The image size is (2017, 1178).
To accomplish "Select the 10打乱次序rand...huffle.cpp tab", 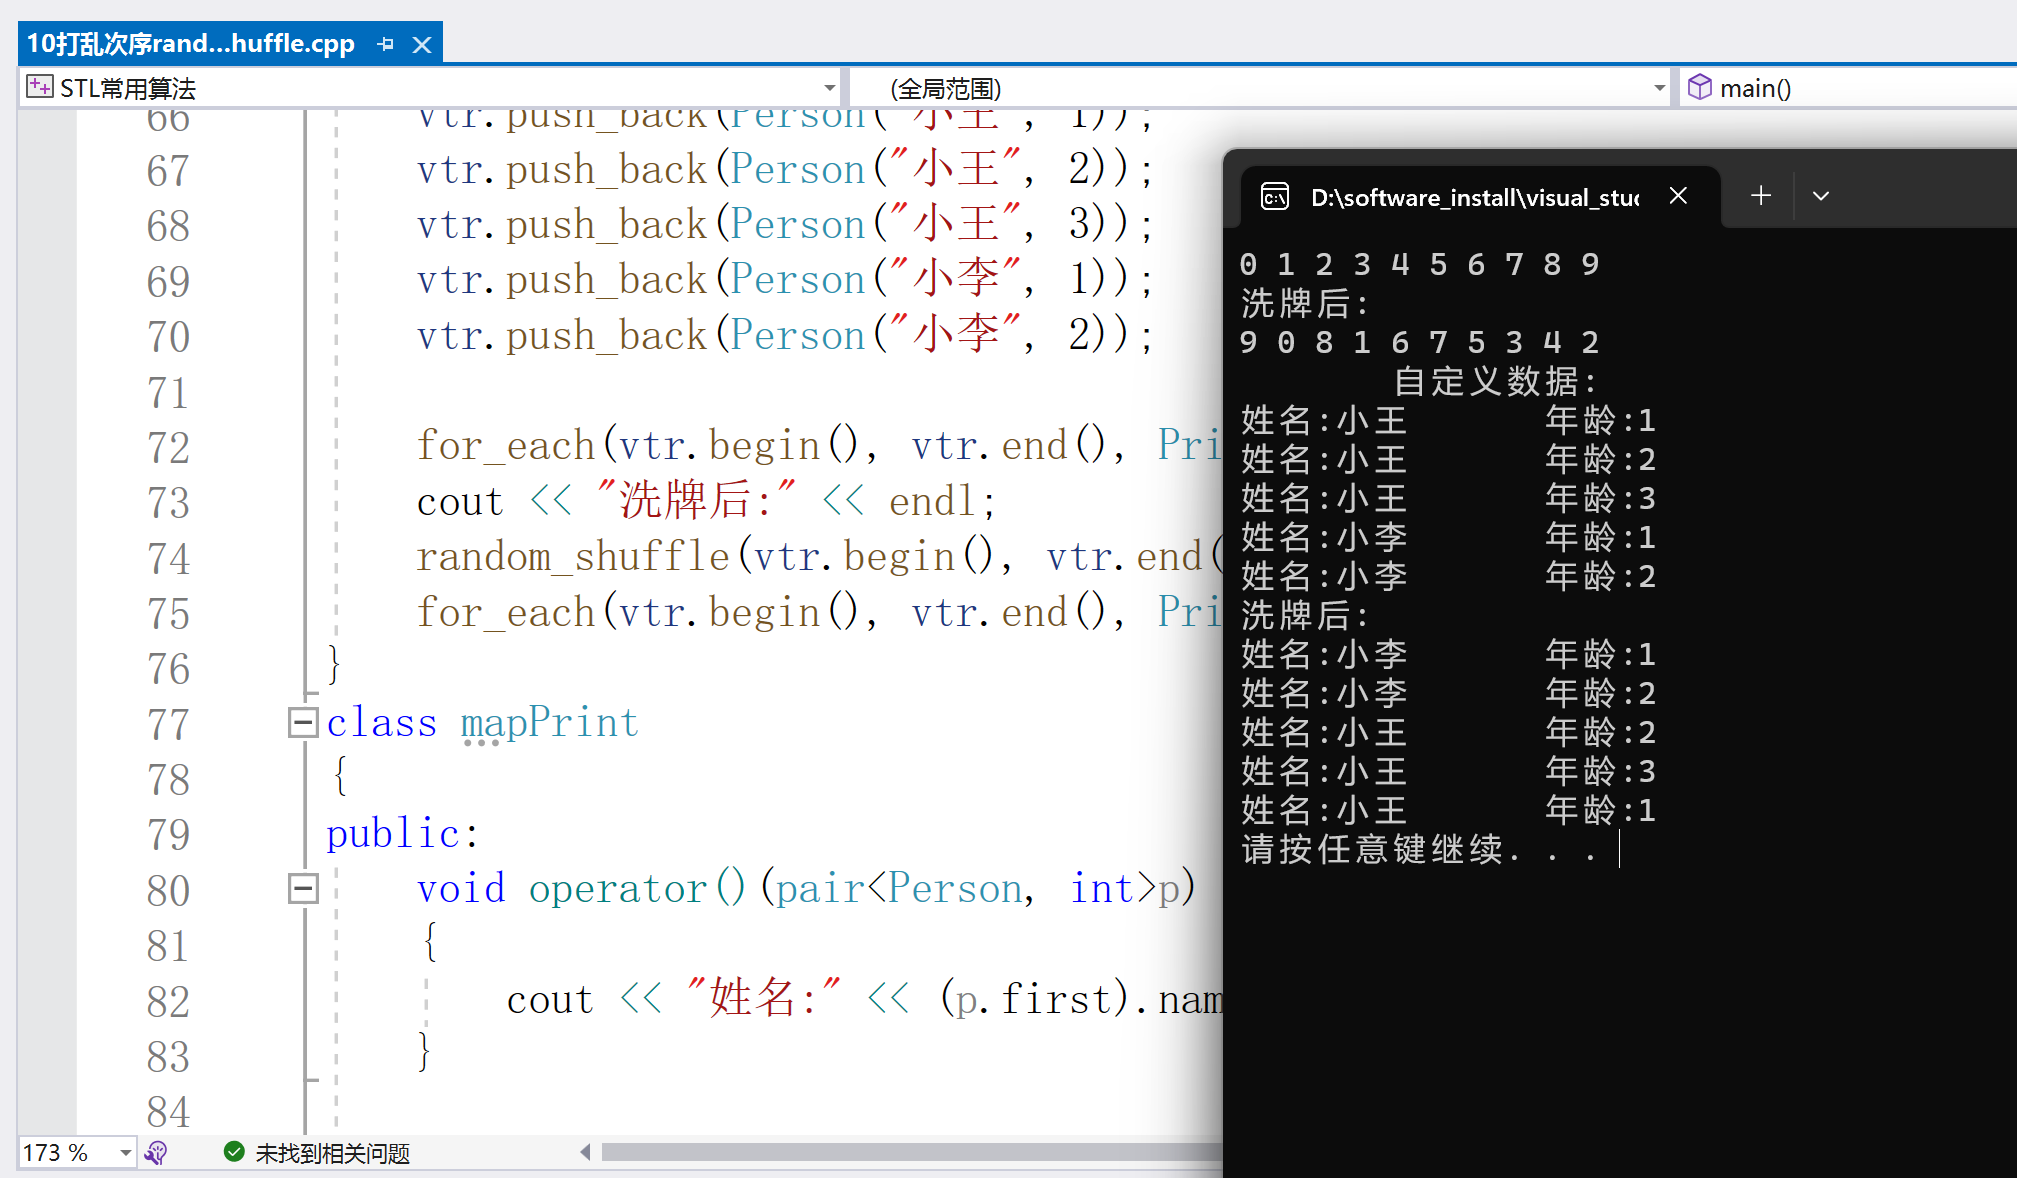I will 190,44.
